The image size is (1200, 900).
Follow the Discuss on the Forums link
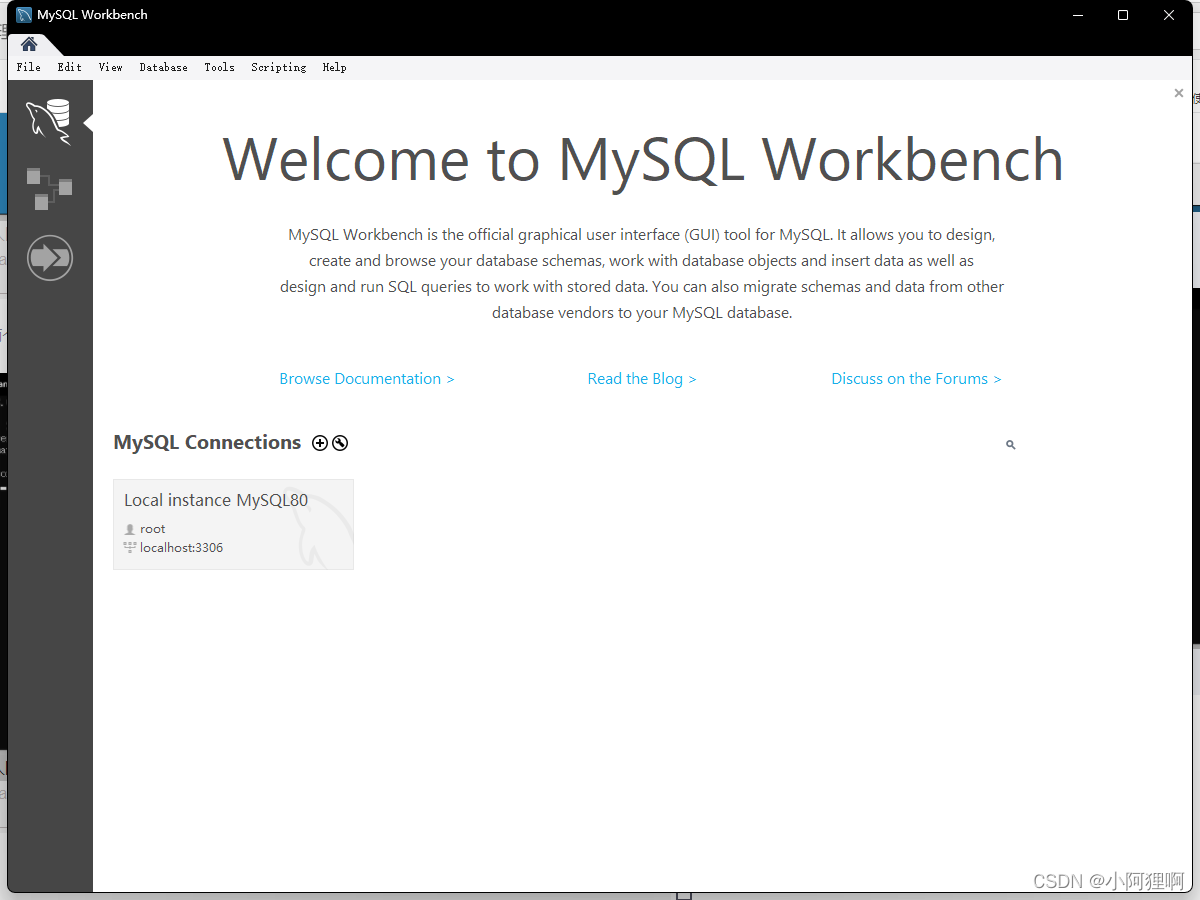916,379
